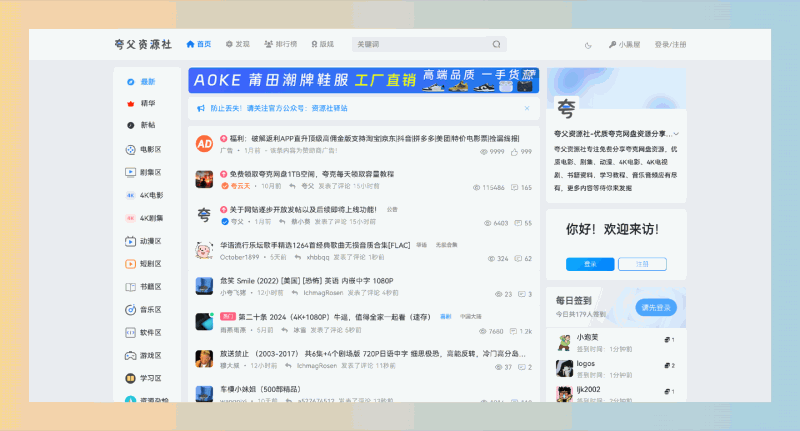Open the 免费领取夸克网盘1TB空间 post

pos(312,174)
